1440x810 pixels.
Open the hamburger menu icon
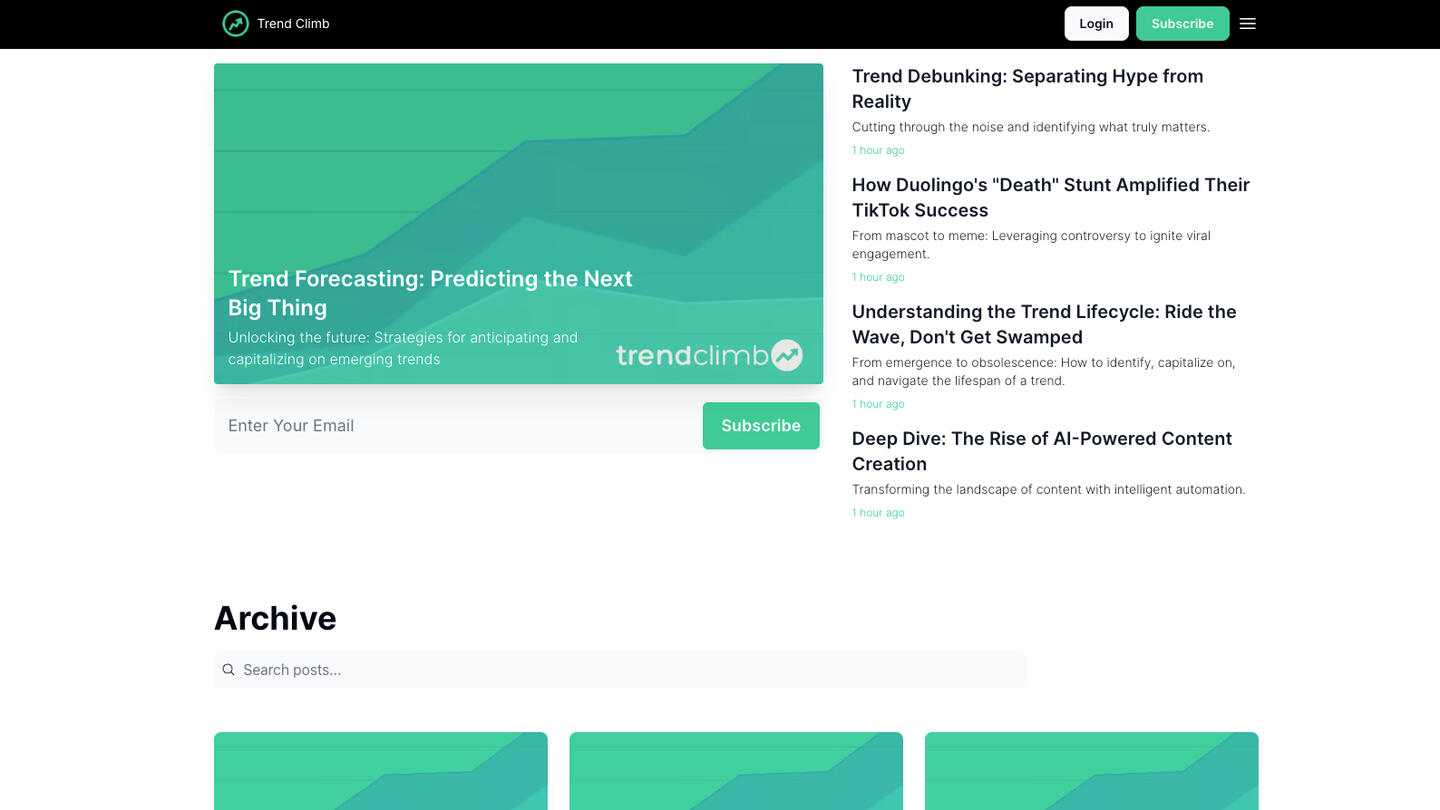click(x=1247, y=24)
